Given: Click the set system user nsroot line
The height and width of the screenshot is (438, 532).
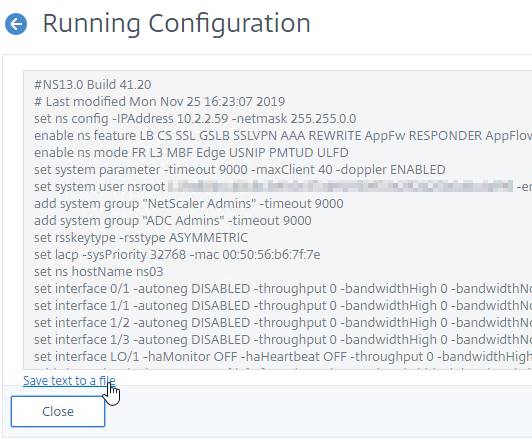Looking at the screenshot, I should click(x=283, y=186).
